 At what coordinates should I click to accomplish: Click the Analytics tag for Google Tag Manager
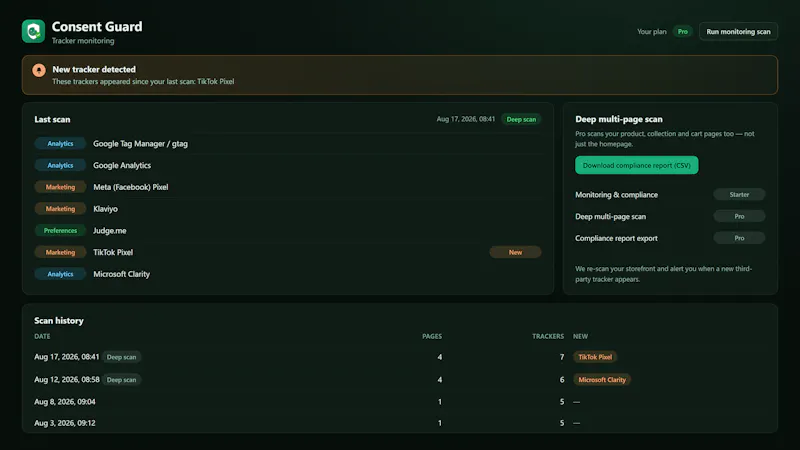pos(60,144)
